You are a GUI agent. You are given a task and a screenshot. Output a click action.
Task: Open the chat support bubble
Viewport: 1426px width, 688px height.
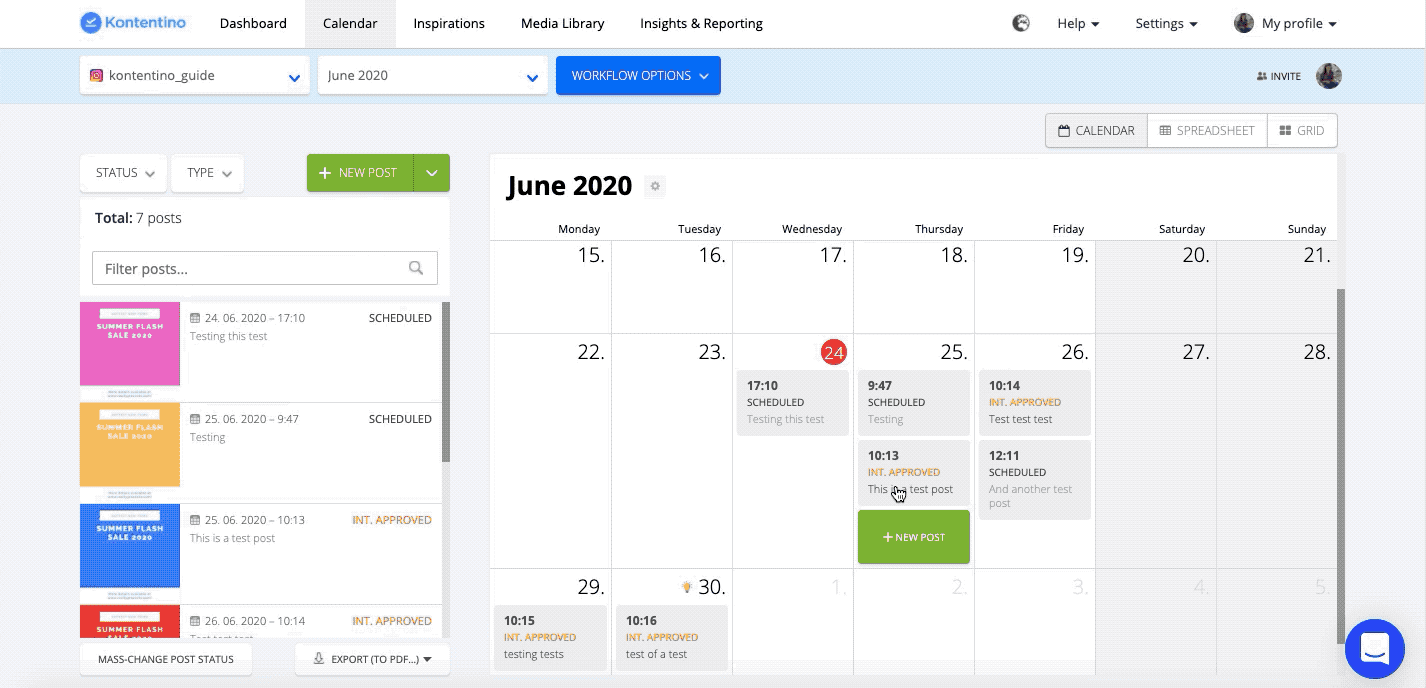pyautogui.click(x=1375, y=649)
